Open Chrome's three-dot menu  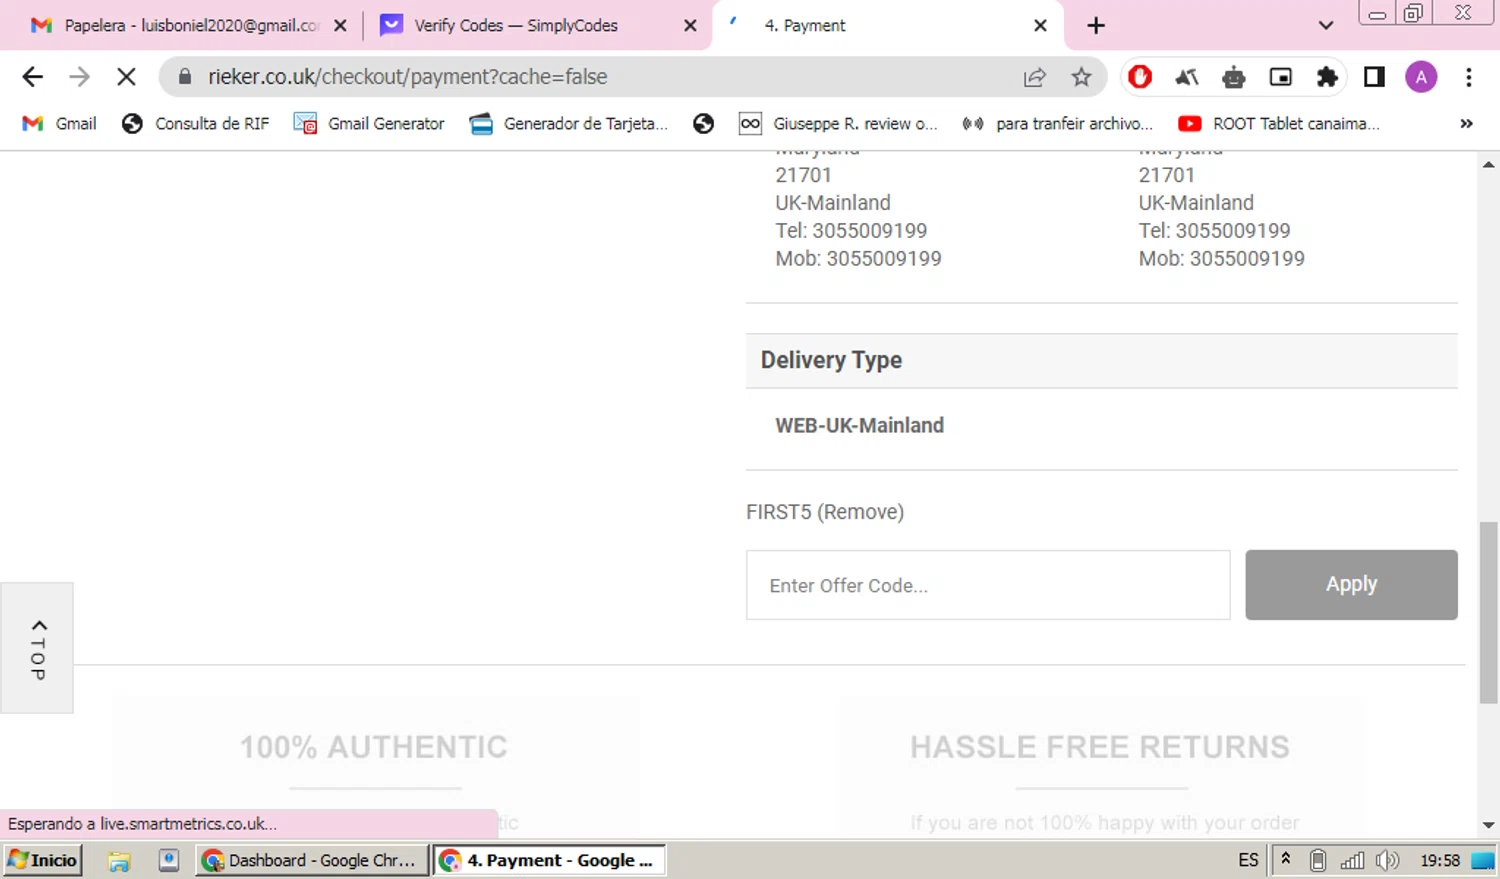(x=1468, y=77)
